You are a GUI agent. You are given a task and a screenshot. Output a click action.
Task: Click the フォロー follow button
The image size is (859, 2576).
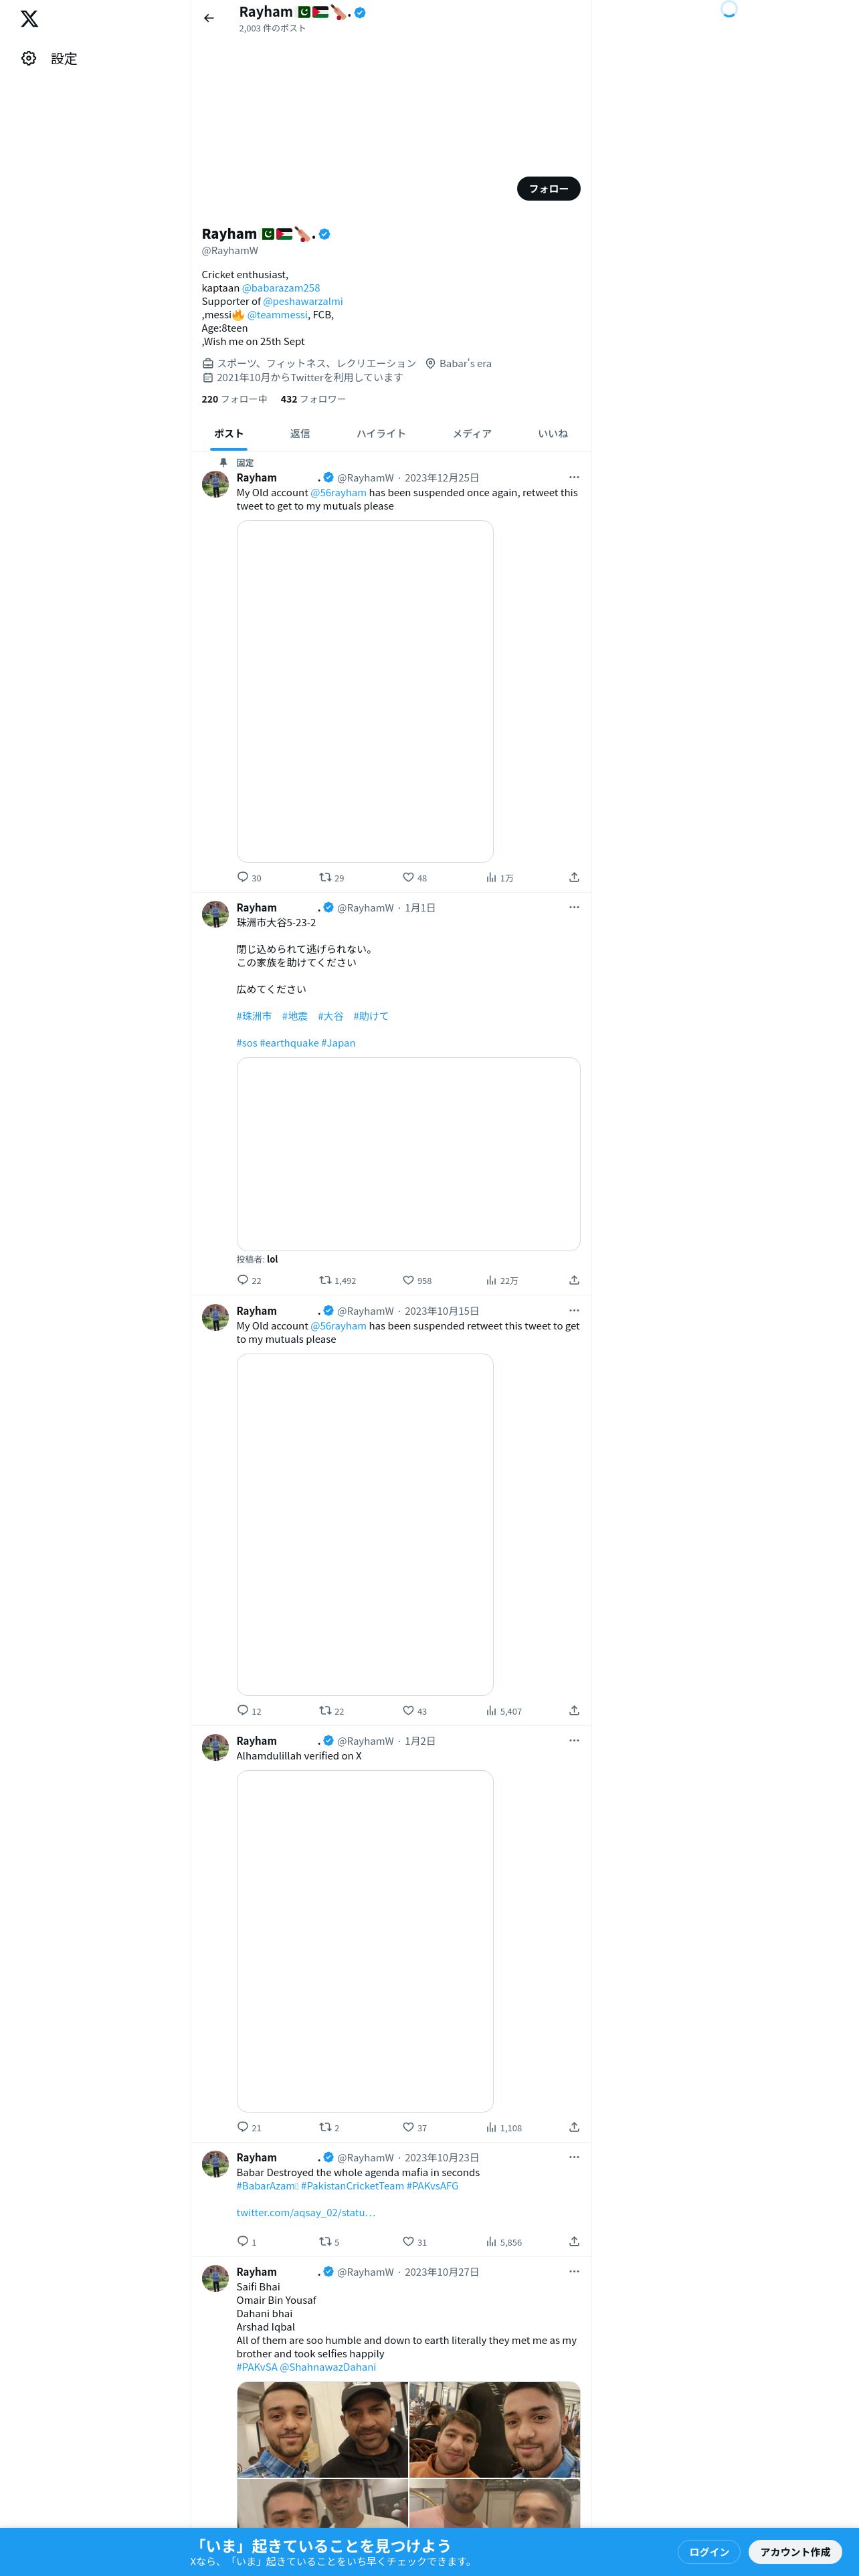pos(548,188)
